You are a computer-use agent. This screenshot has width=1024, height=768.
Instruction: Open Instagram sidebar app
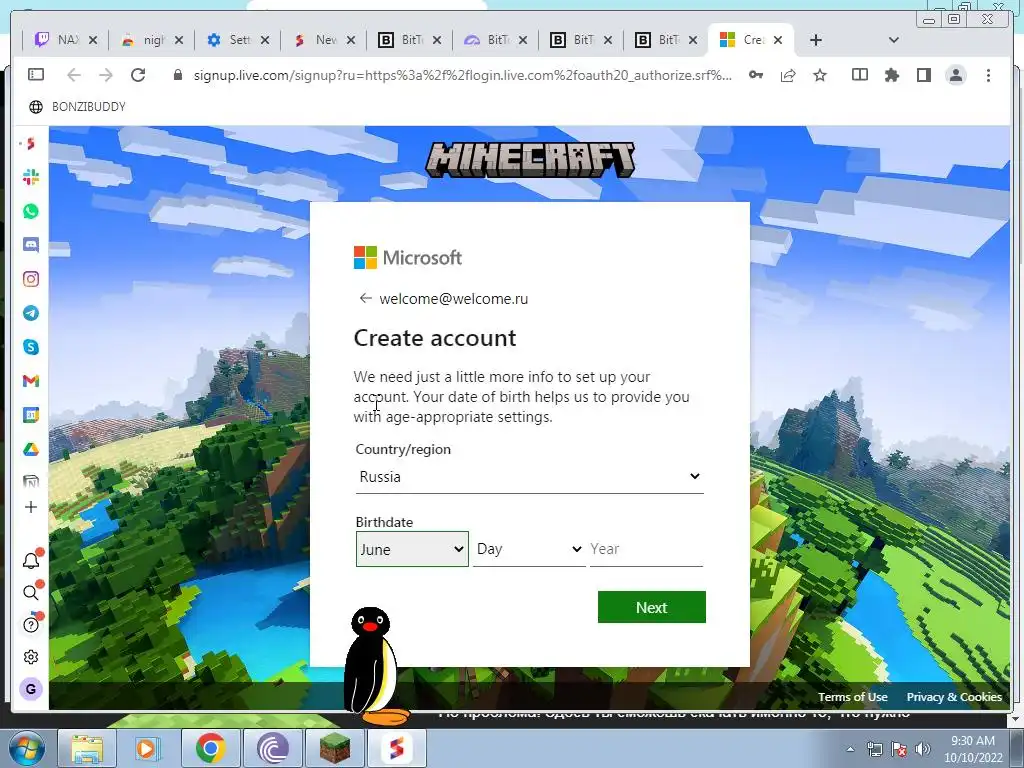click(31, 279)
